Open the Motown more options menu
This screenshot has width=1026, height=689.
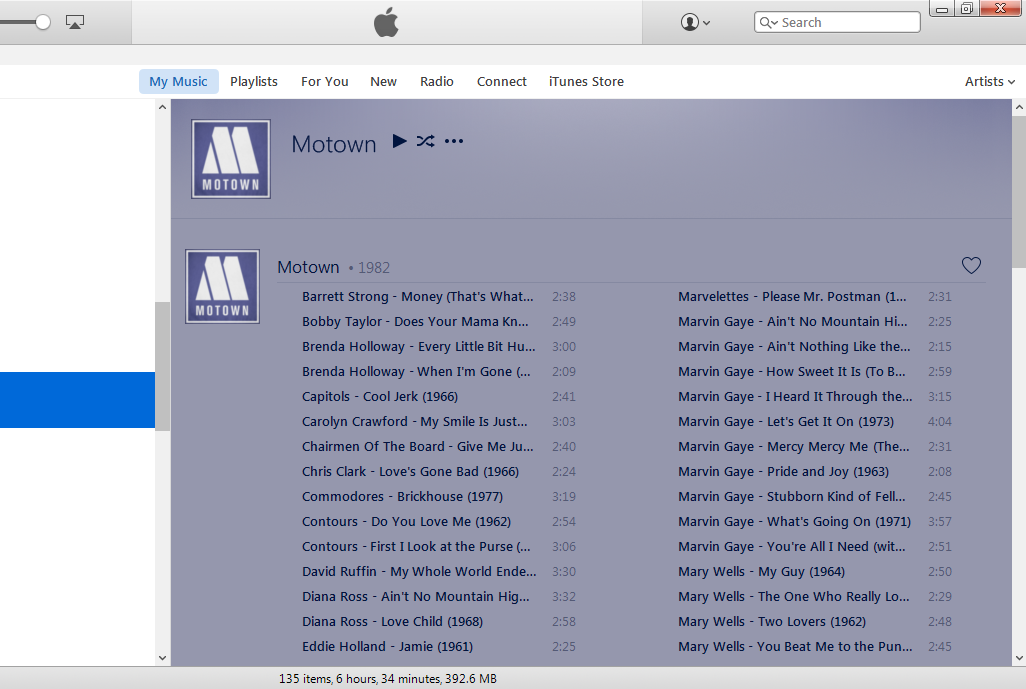[453, 141]
